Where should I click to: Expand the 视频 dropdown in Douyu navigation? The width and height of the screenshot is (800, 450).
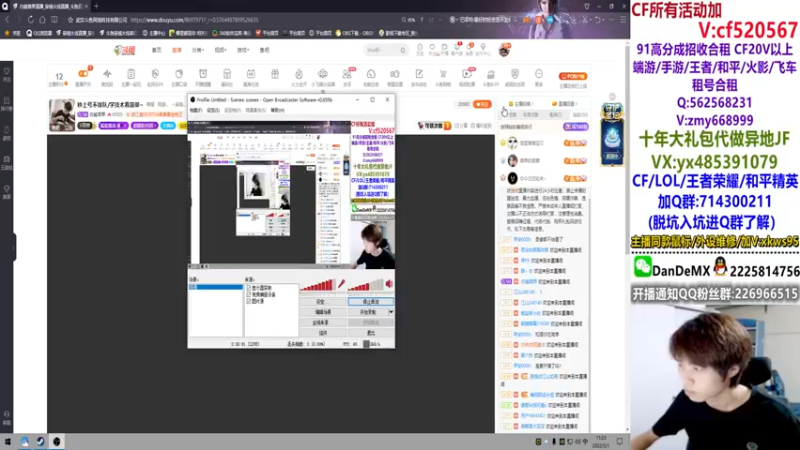[x=220, y=50]
